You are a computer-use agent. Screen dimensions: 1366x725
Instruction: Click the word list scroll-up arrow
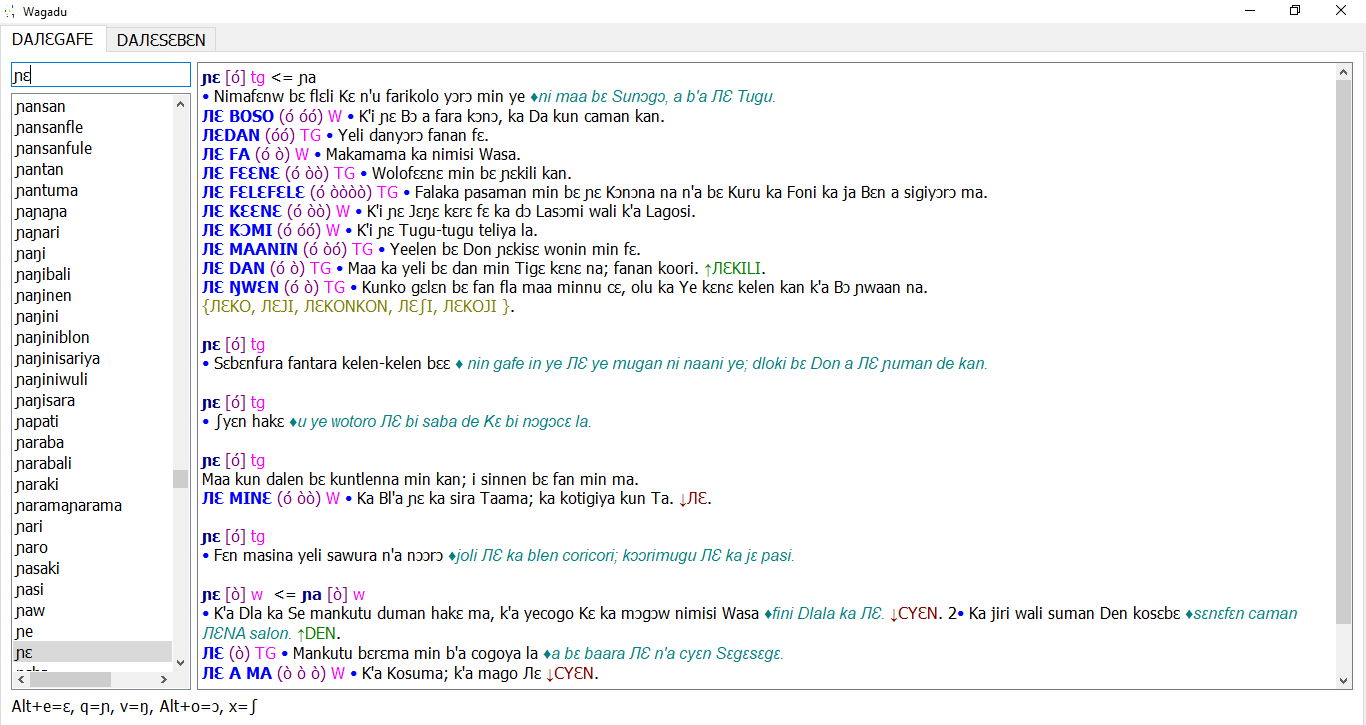click(181, 104)
